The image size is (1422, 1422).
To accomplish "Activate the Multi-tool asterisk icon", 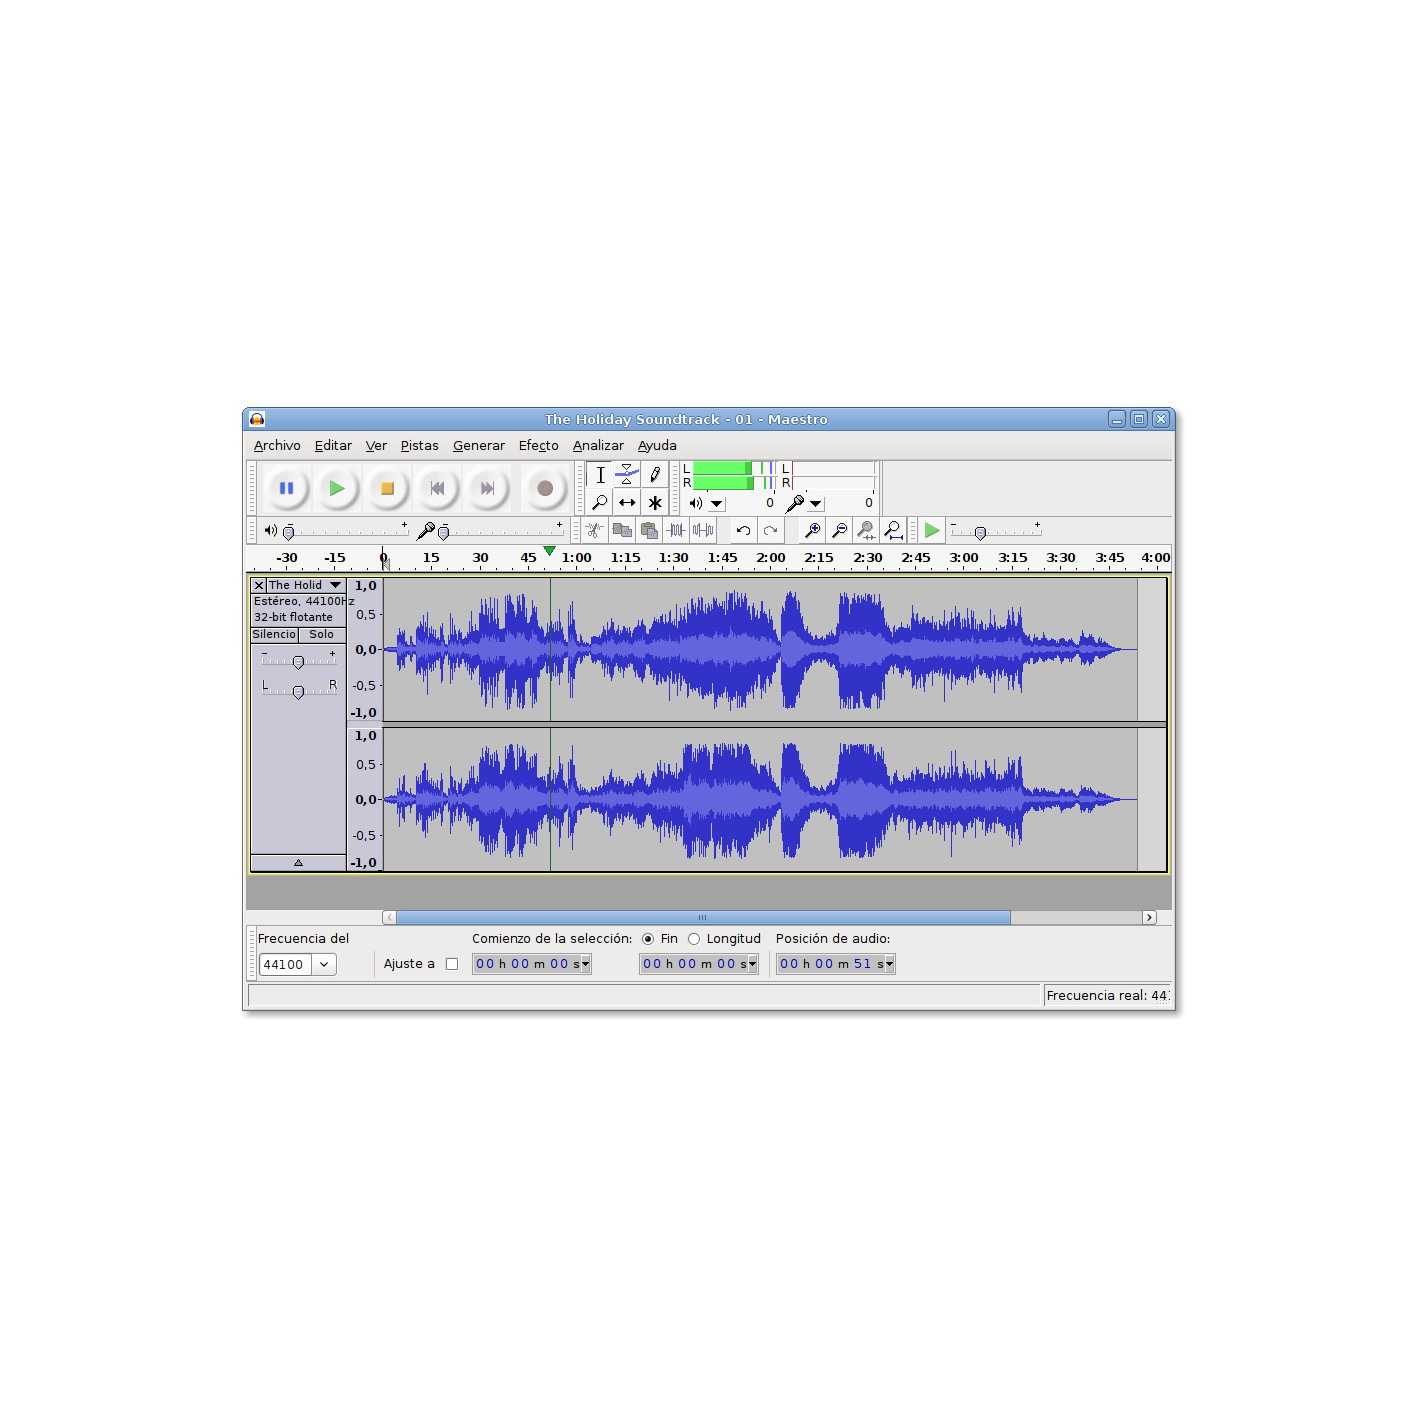I will click(x=655, y=503).
